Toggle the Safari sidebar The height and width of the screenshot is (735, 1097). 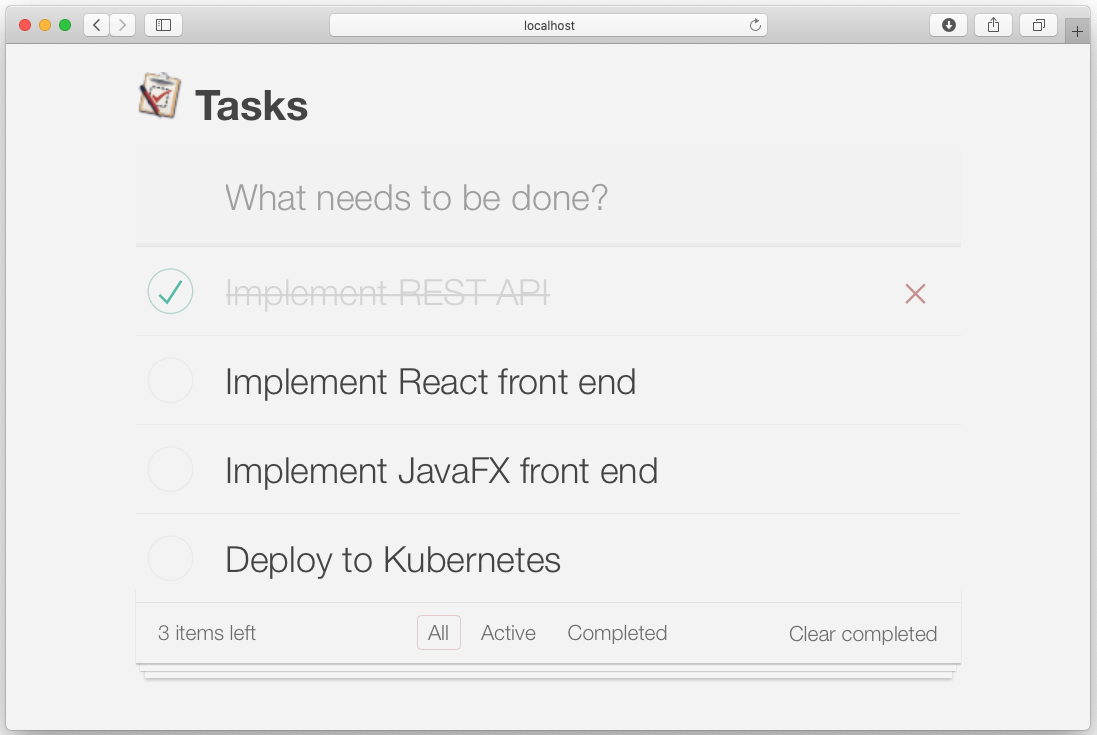point(161,25)
